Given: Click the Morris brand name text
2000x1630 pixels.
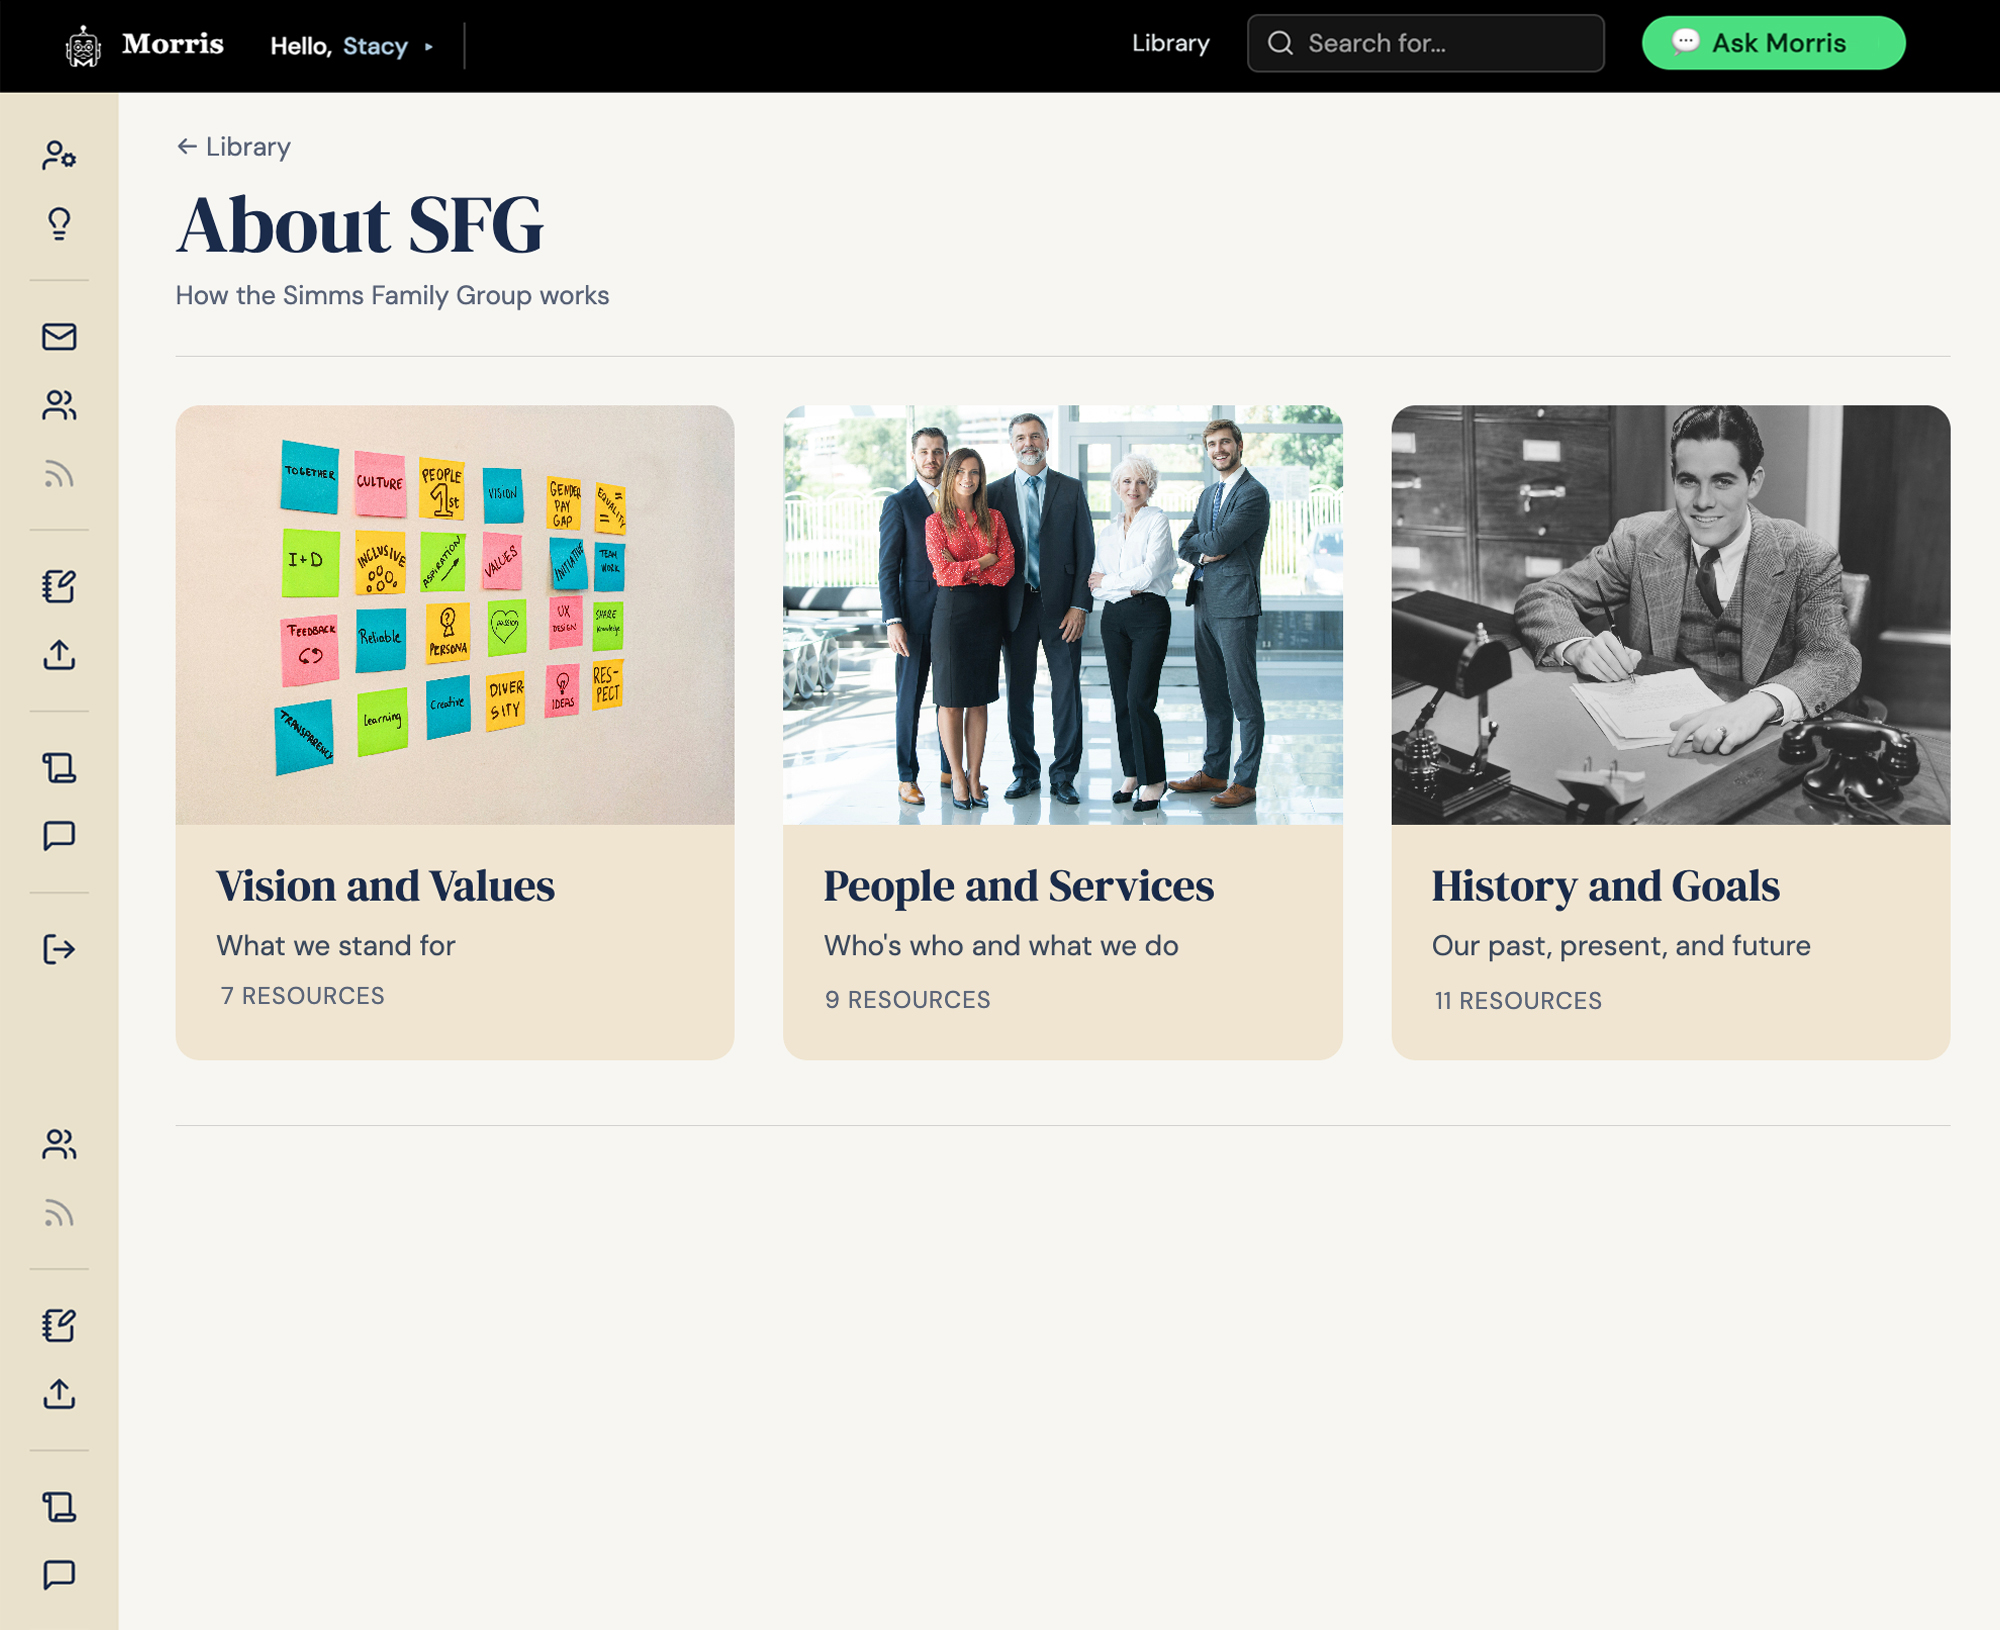Looking at the screenshot, I should click(x=173, y=44).
